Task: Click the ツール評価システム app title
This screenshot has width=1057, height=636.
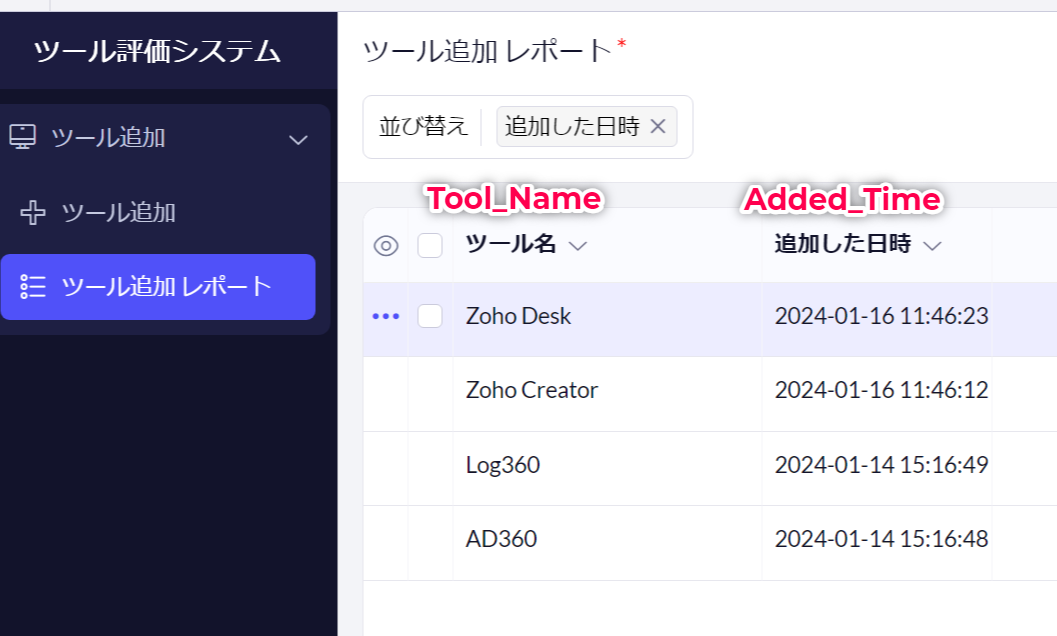Action: [157, 51]
